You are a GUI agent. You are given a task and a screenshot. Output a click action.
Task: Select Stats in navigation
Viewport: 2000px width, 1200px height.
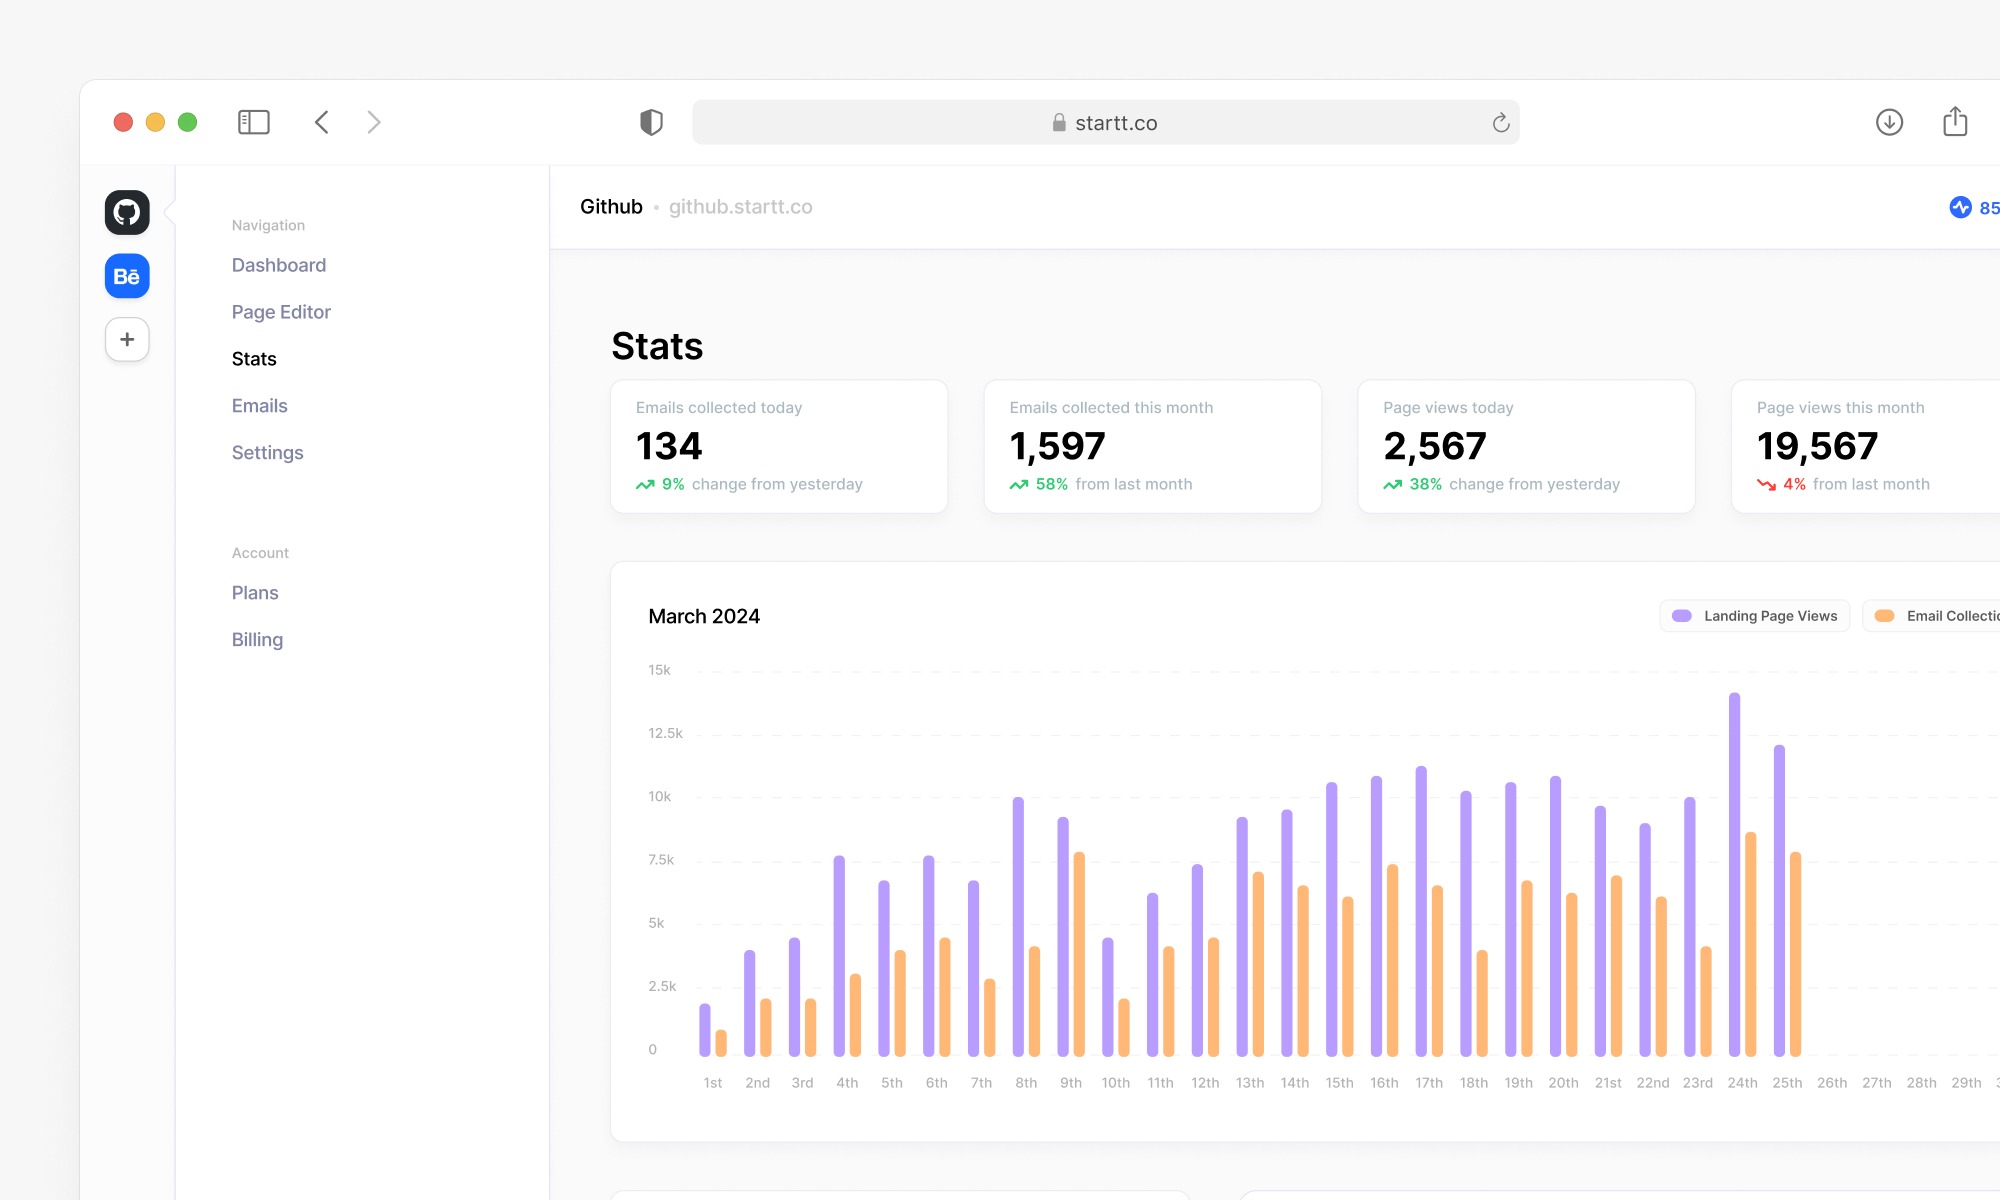pos(254,359)
